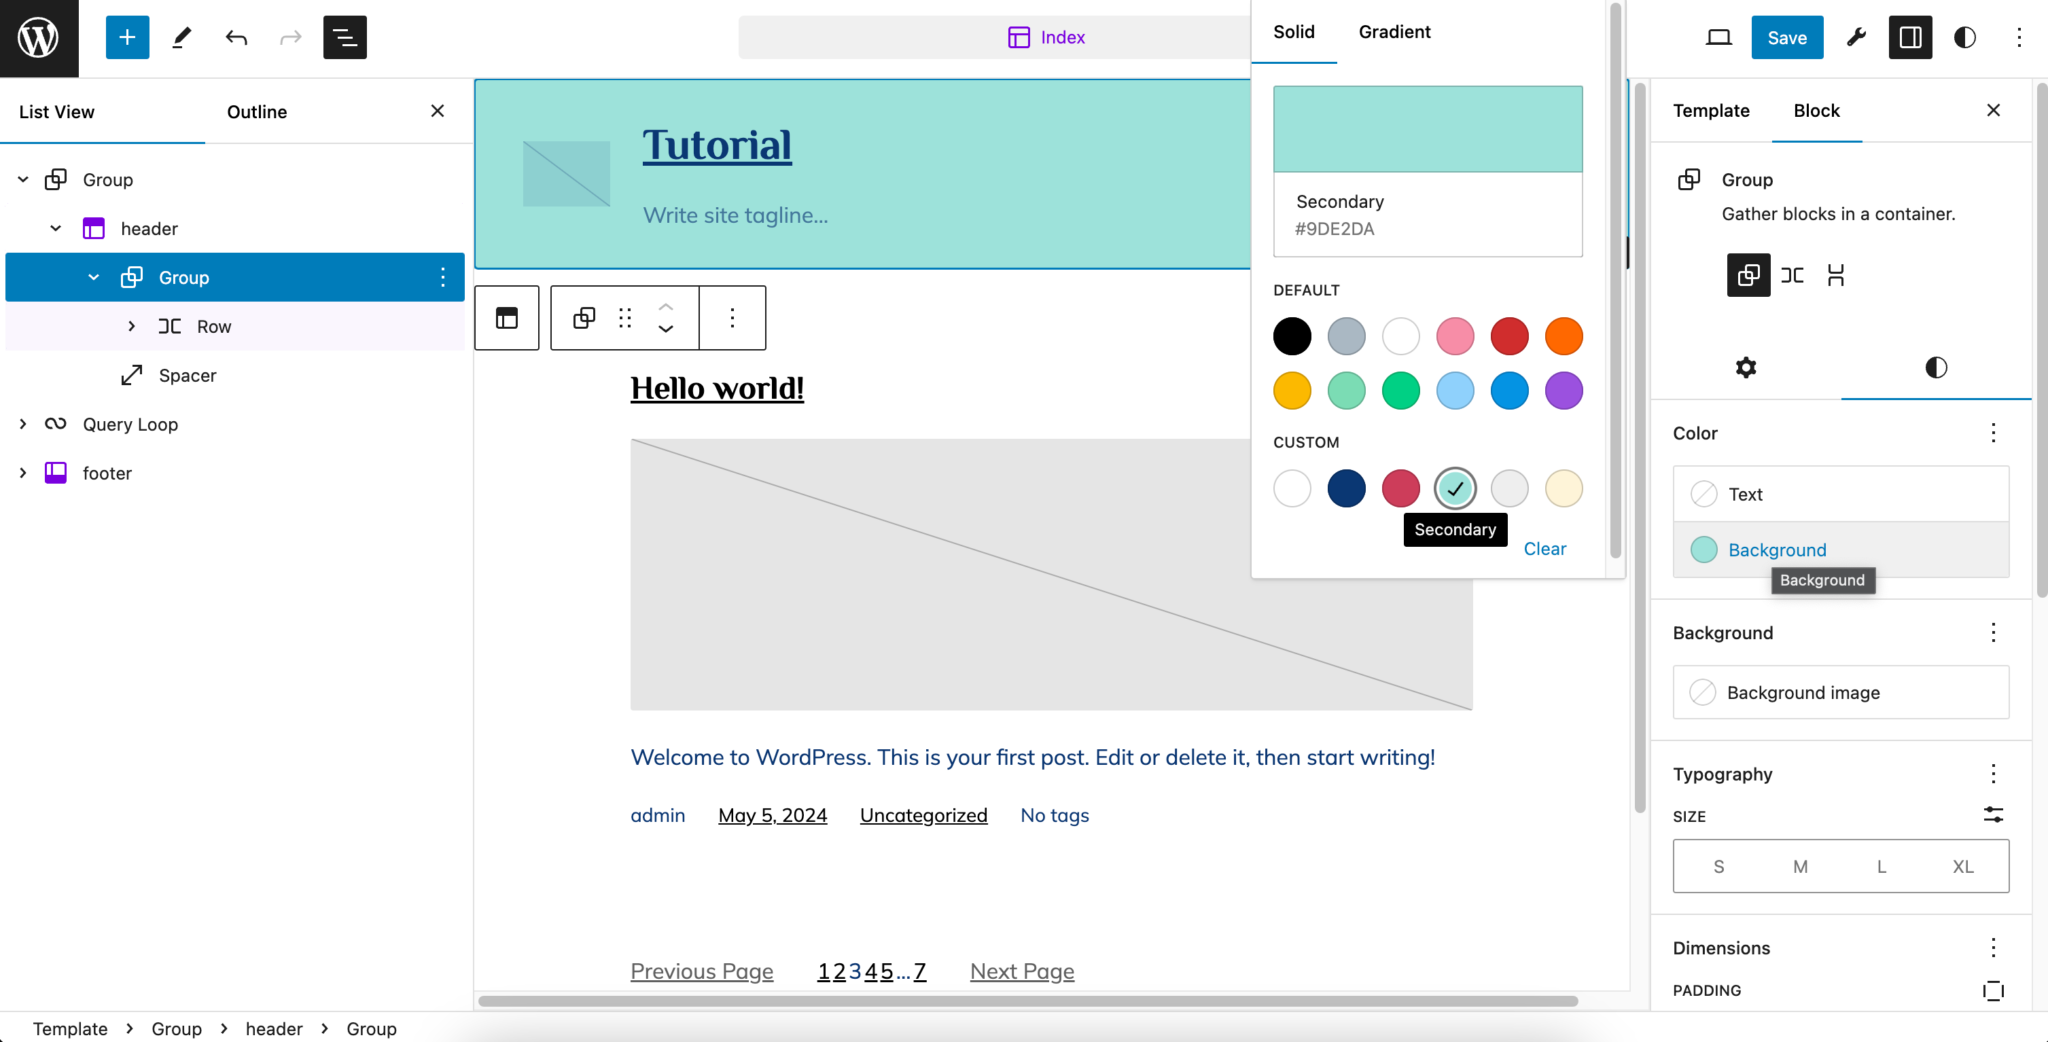Click the Clear link below color swatches
Viewport: 2048px width, 1042px height.
(x=1545, y=548)
